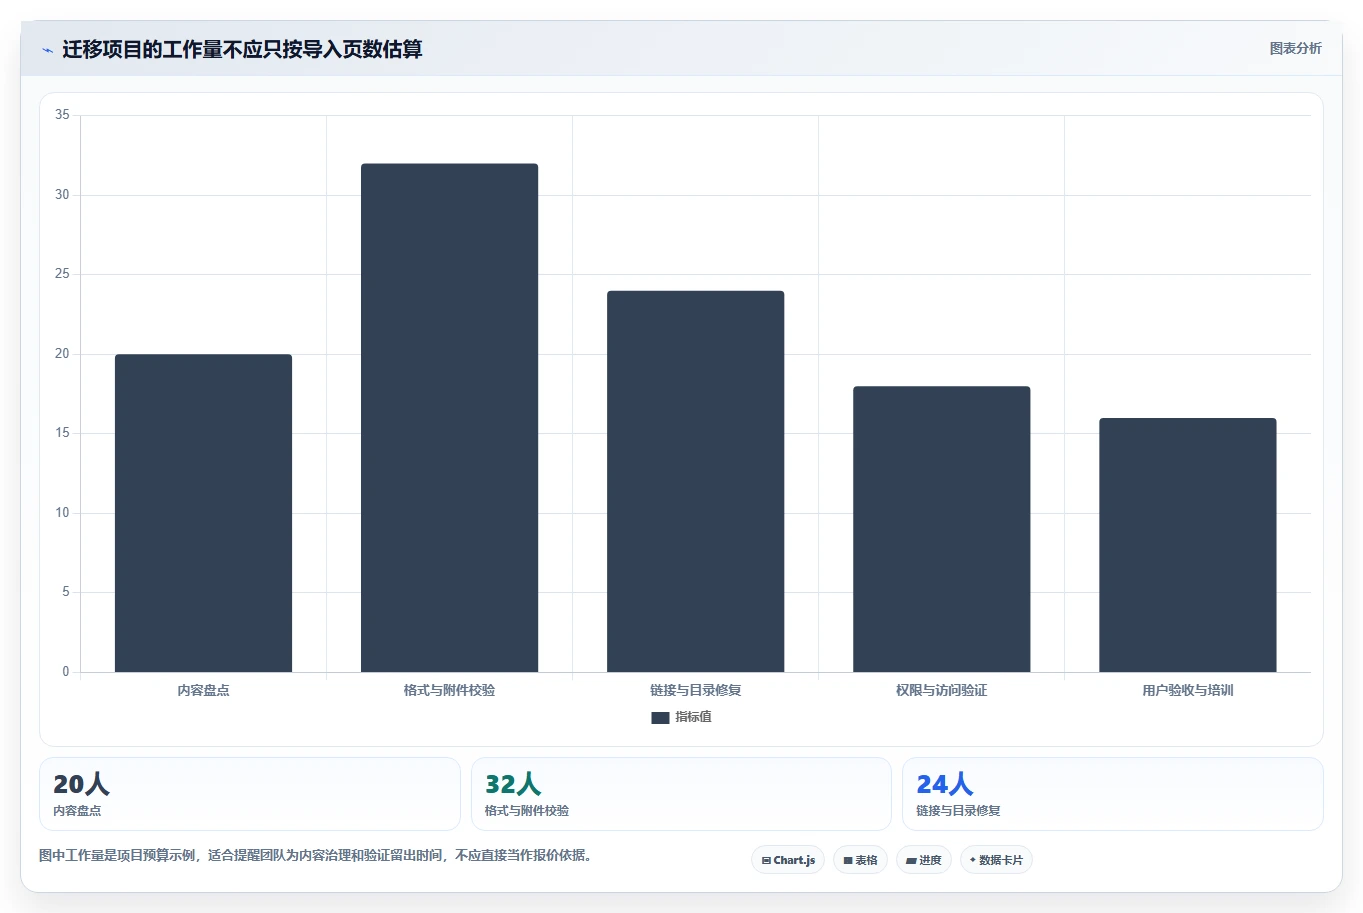The width and height of the screenshot is (1363, 913).
Task: Click the 数据卡片 tag chip
Action: 996,860
